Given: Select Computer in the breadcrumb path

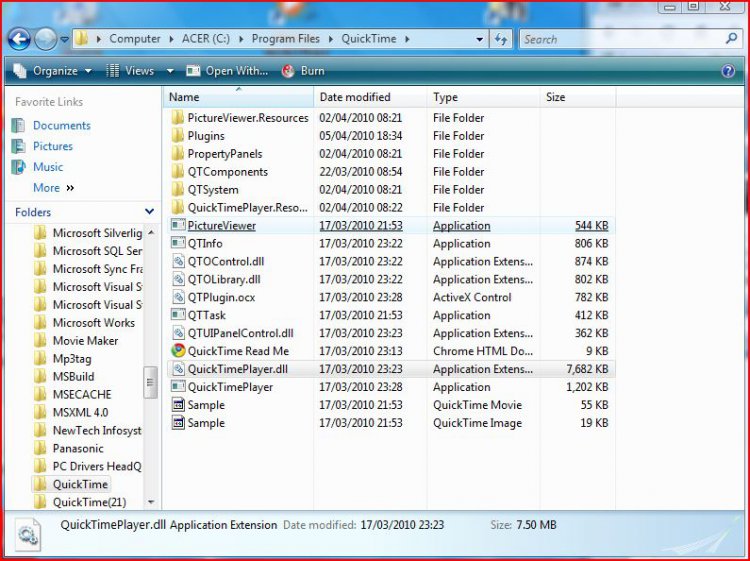Looking at the screenshot, I should pos(135,39).
